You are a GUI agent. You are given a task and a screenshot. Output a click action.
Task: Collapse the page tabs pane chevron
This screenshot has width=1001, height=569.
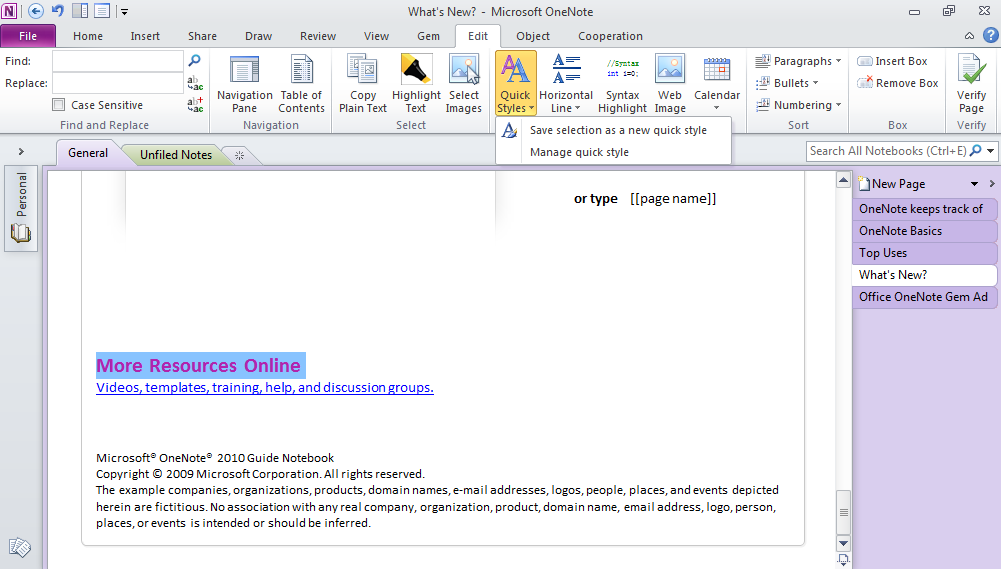point(992,184)
